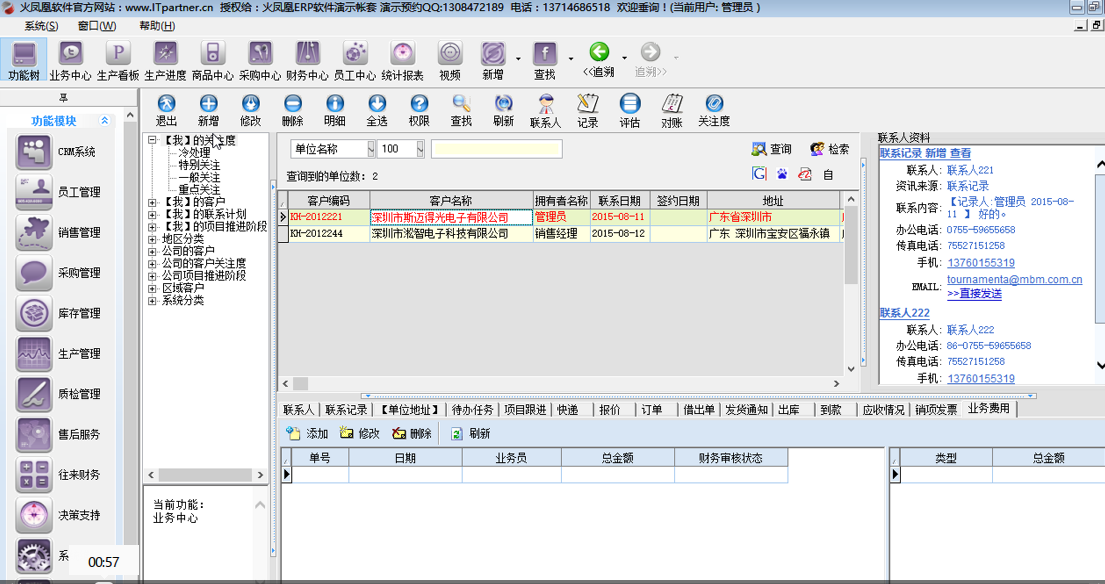Click the 检索 button

tap(829, 149)
